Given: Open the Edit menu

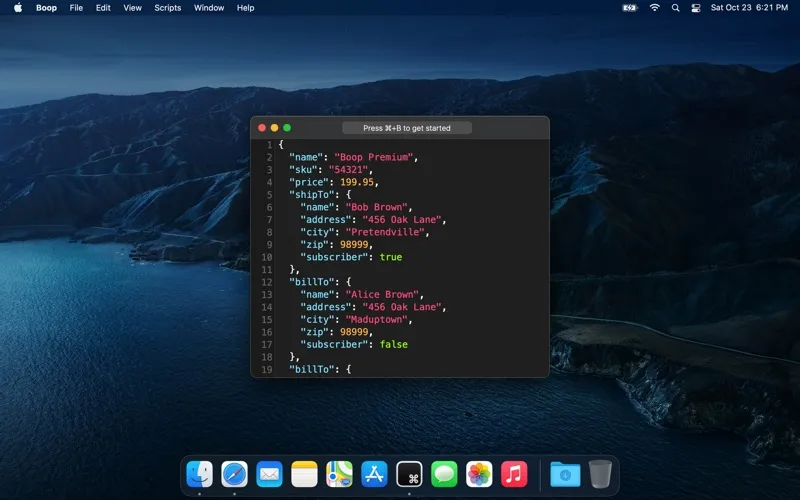Looking at the screenshot, I should [x=103, y=8].
